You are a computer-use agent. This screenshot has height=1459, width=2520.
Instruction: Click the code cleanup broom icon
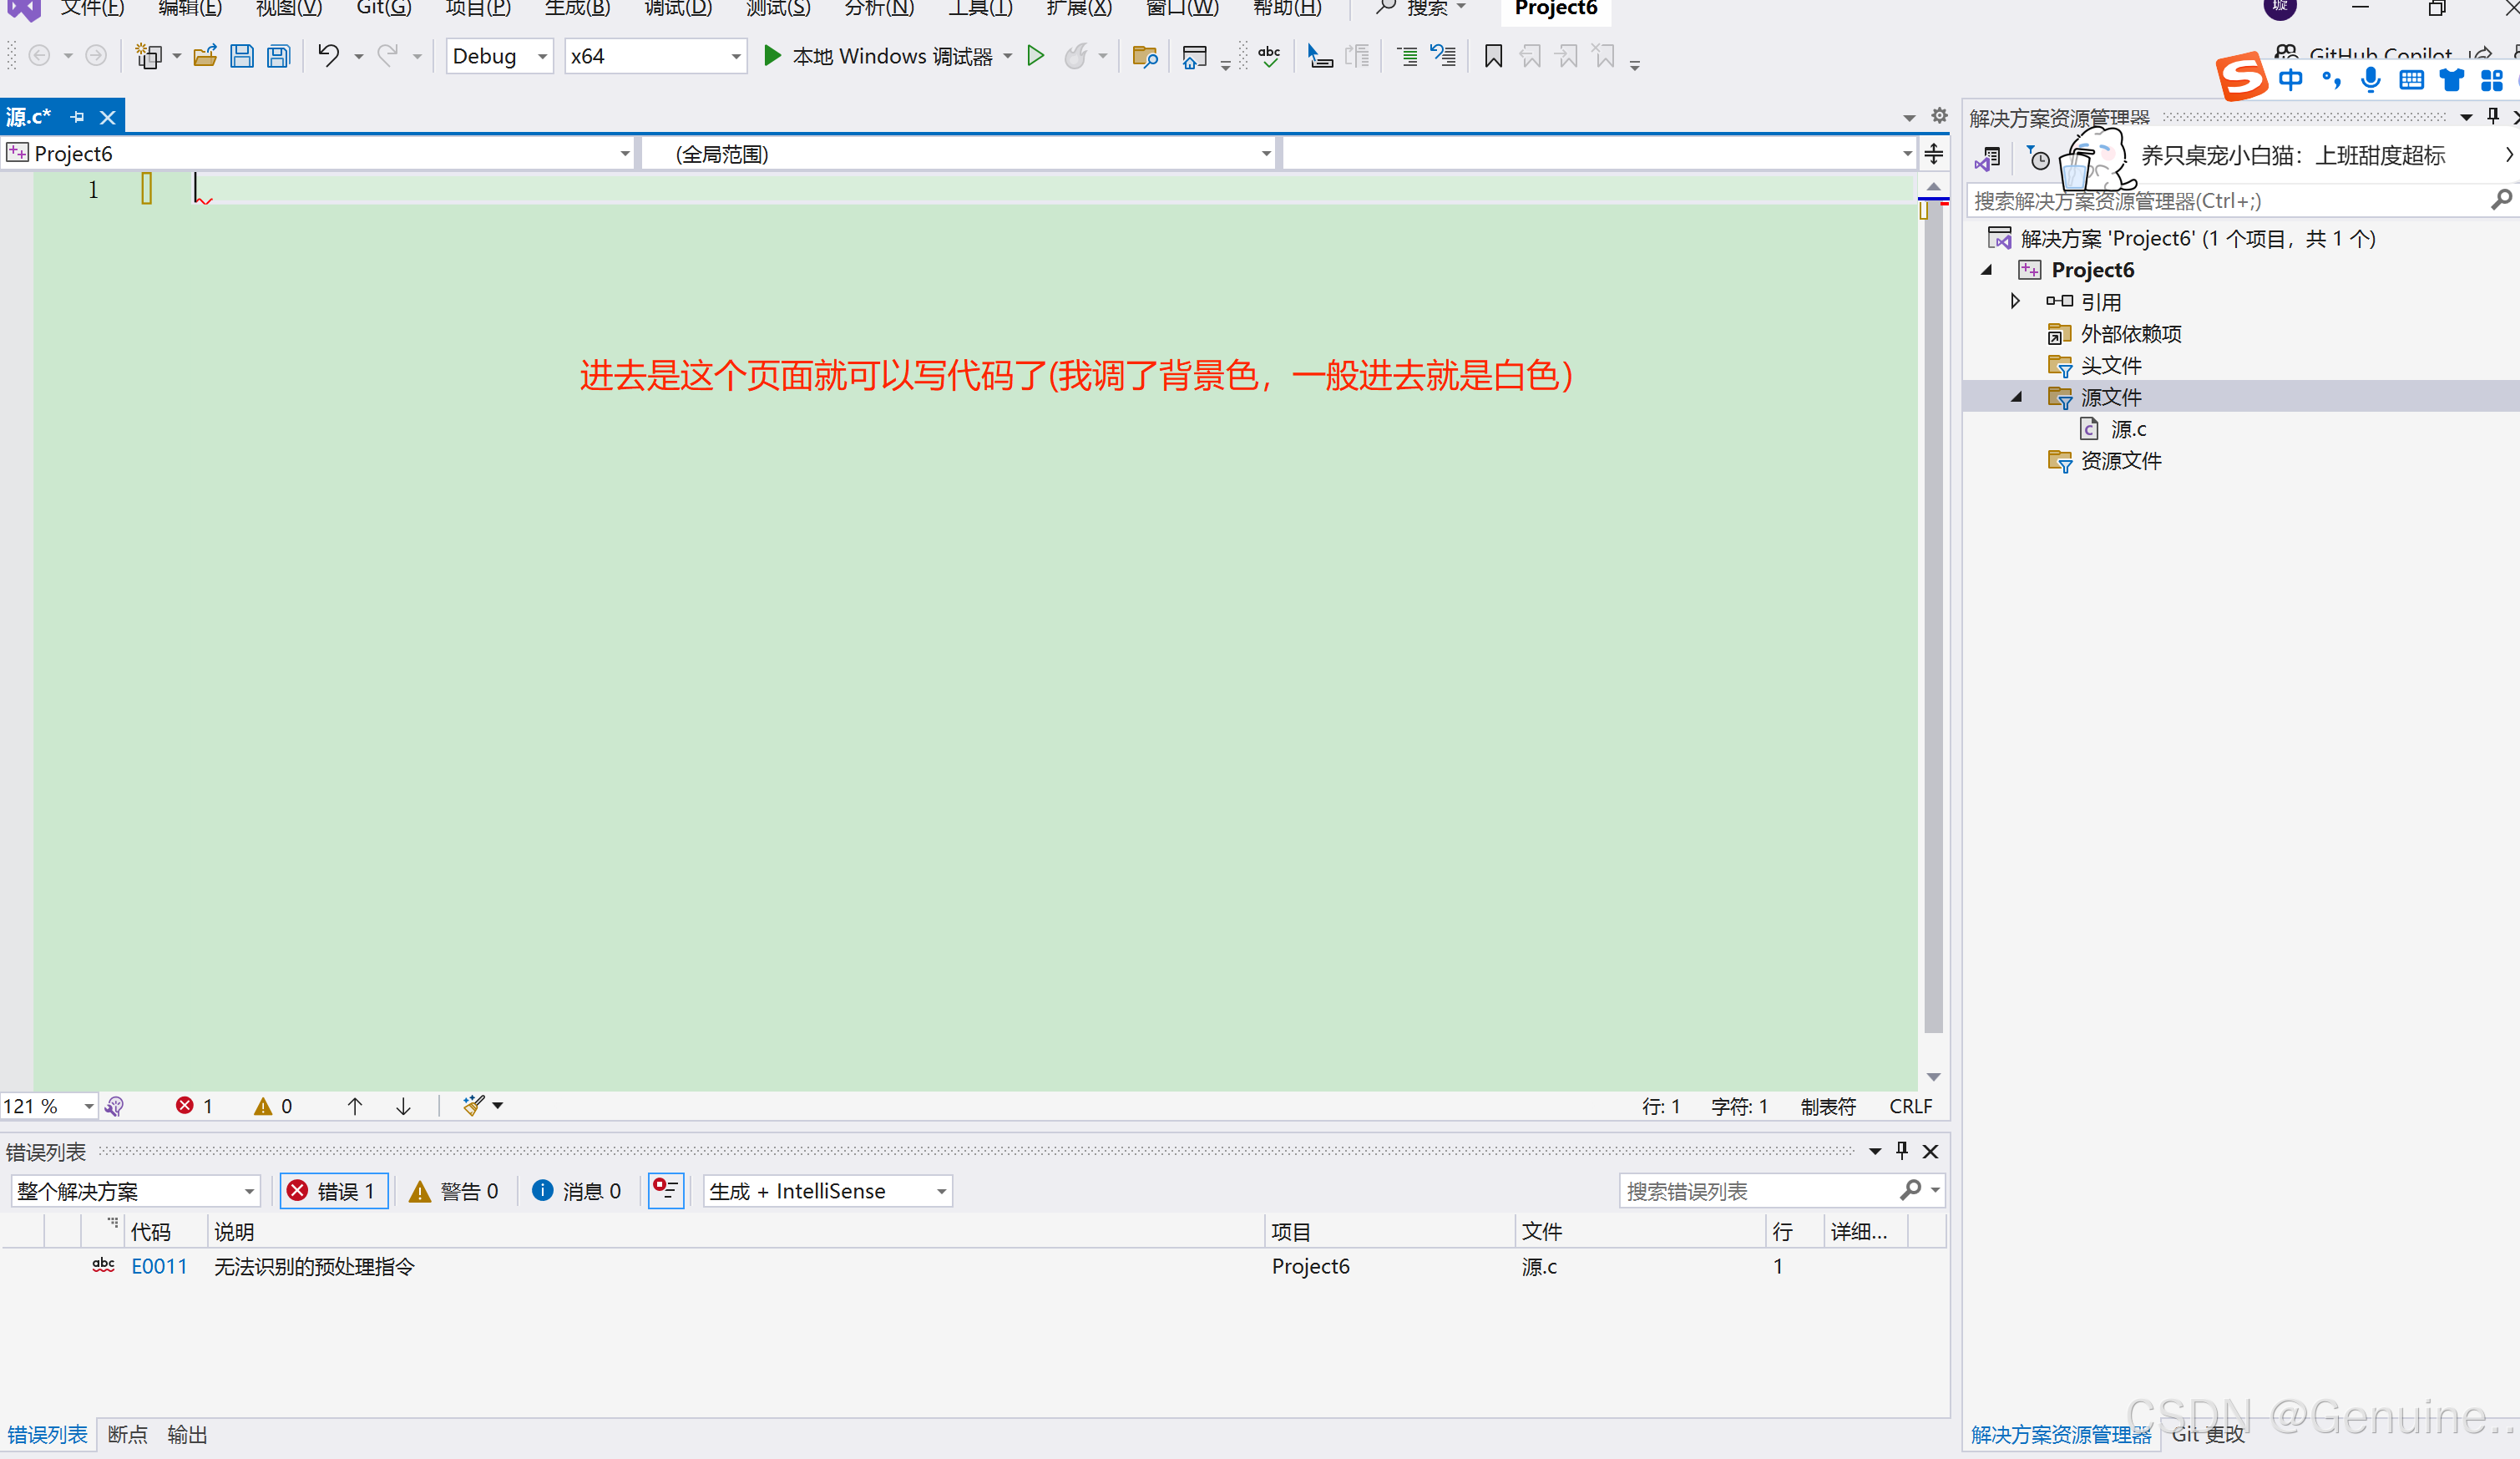473,1105
